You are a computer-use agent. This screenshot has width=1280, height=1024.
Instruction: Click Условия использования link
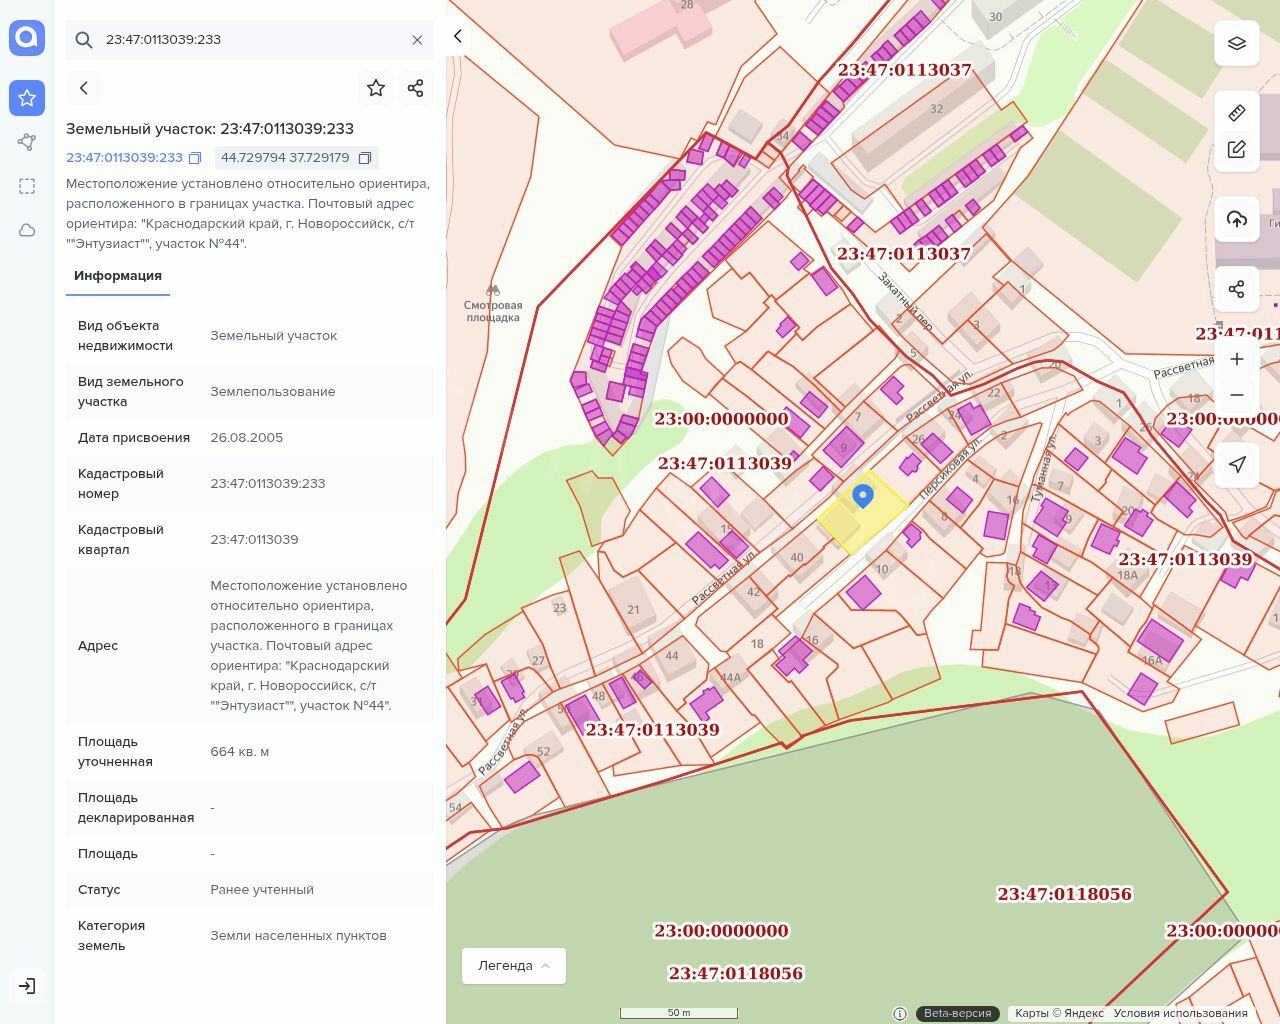[x=1180, y=1013]
